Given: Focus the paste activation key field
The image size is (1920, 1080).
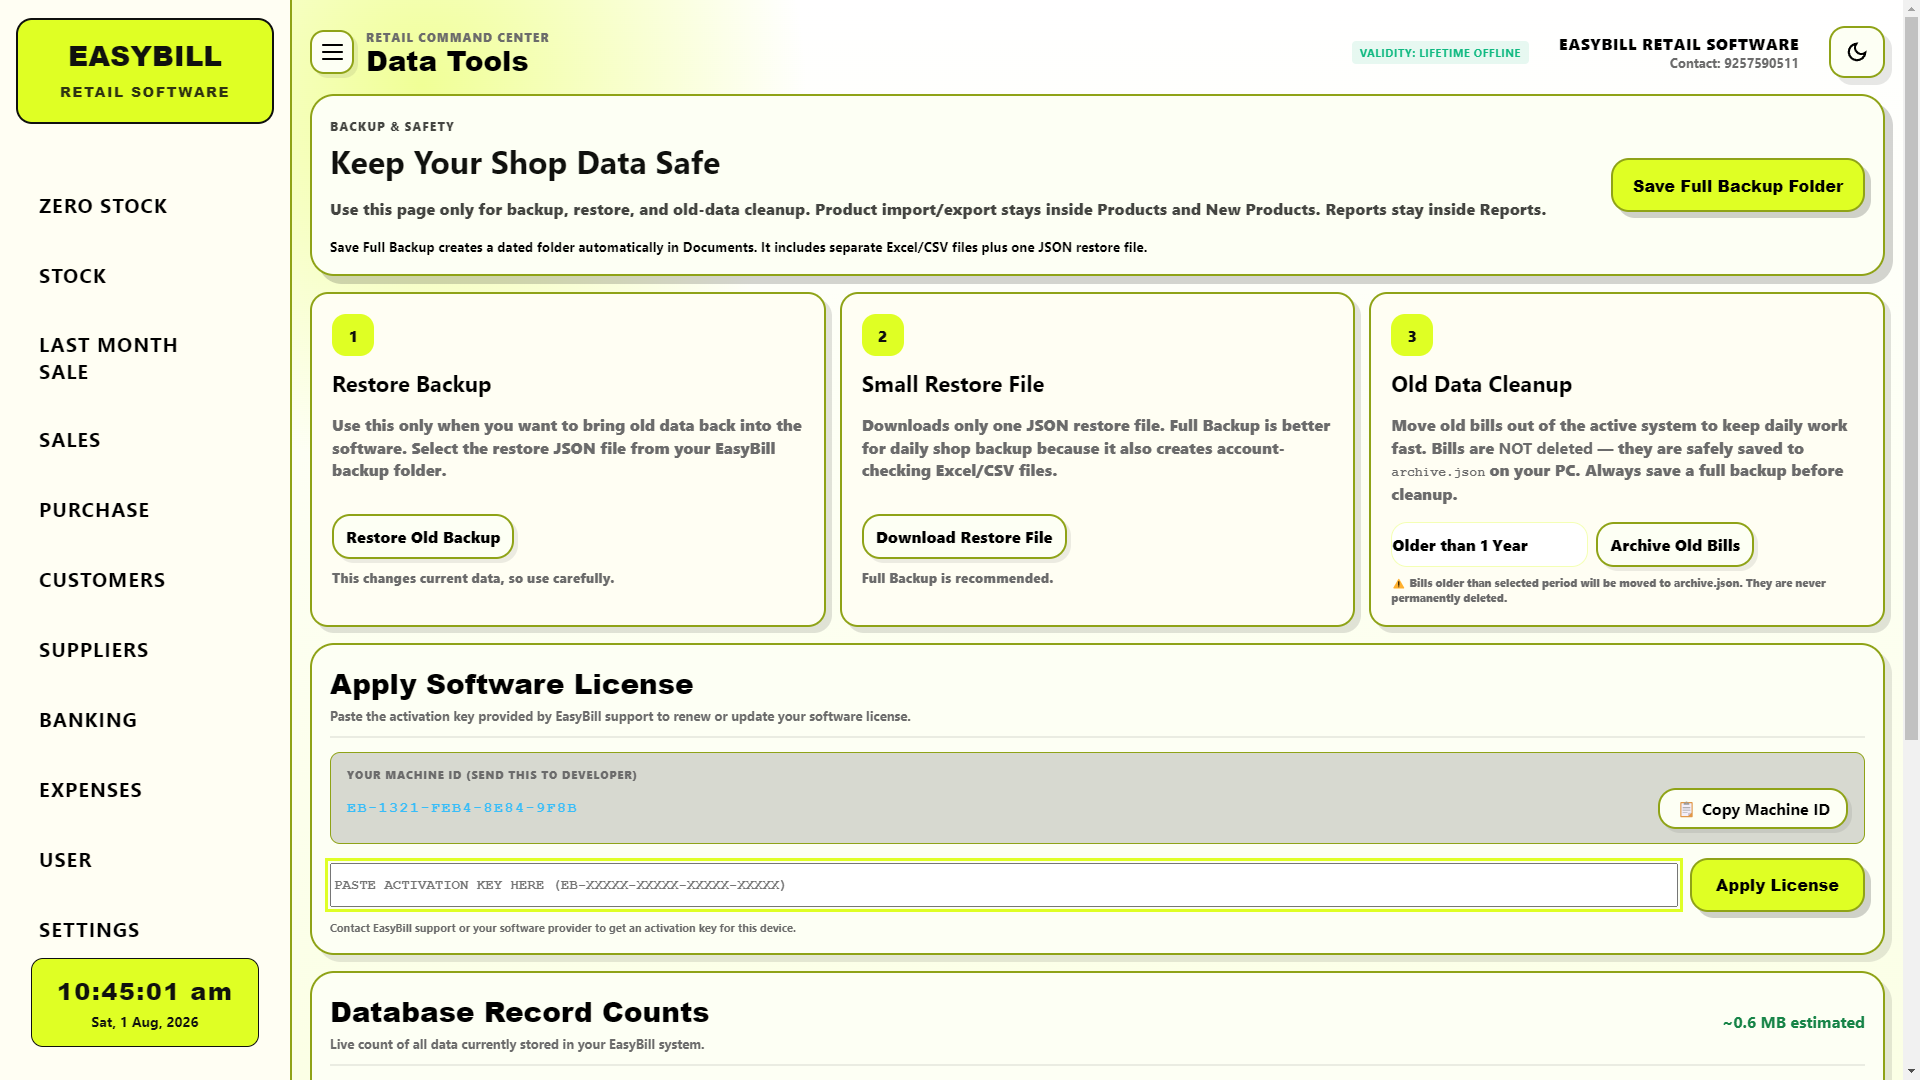Looking at the screenshot, I should 1003,885.
